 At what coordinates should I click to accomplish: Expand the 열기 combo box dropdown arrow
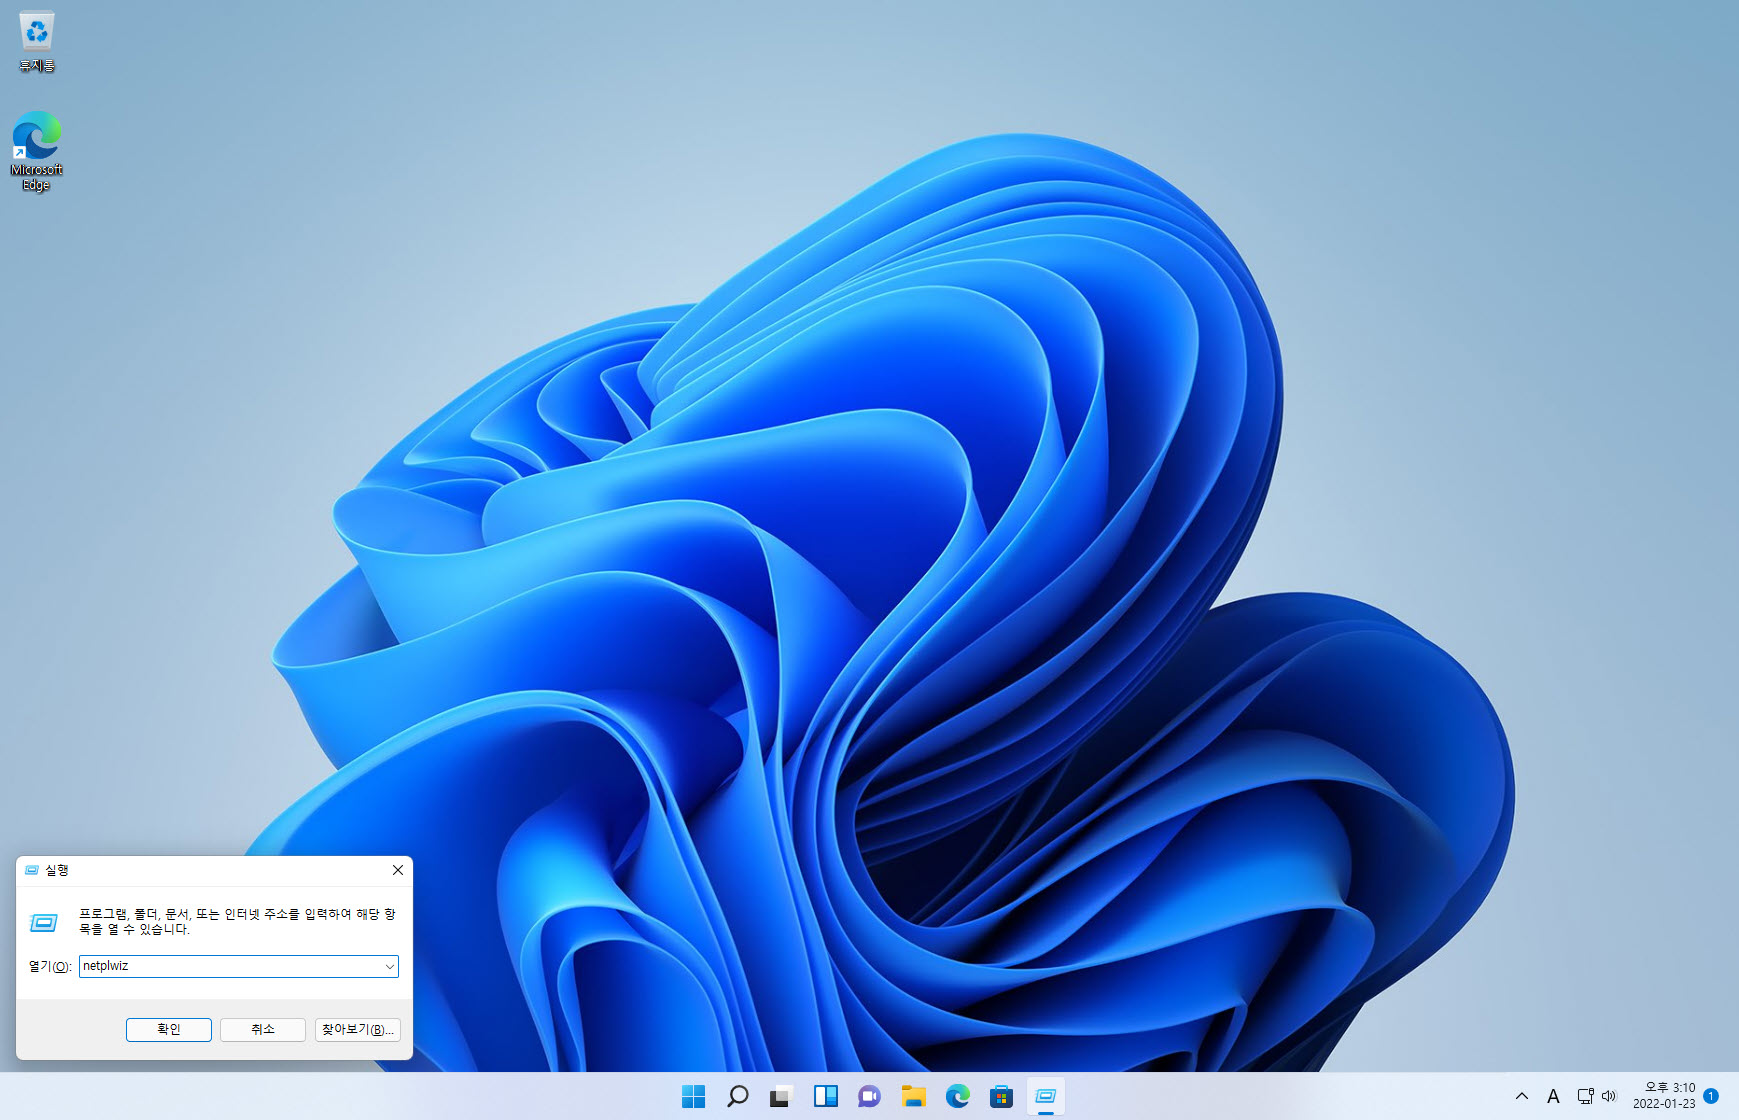tap(389, 966)
